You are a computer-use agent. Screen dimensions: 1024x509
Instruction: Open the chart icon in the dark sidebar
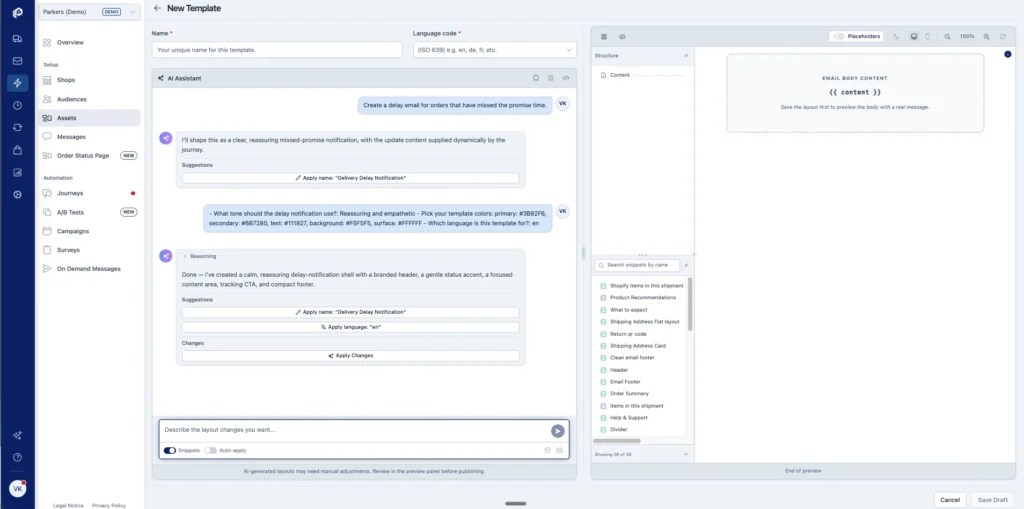[x=18, y=172]
